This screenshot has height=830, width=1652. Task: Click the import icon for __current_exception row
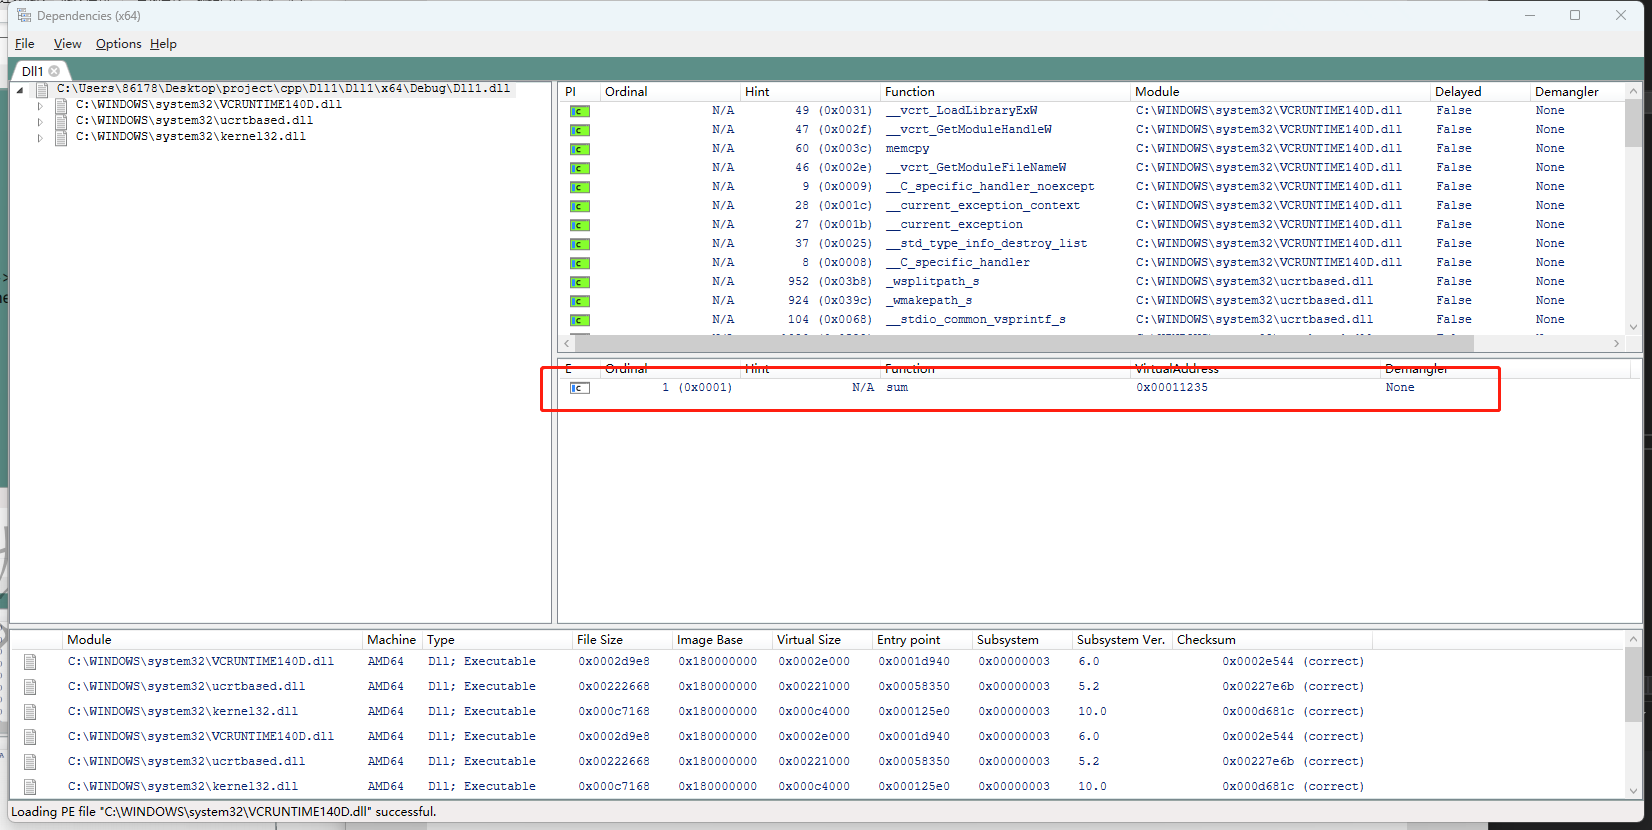(x=580, y=225)
